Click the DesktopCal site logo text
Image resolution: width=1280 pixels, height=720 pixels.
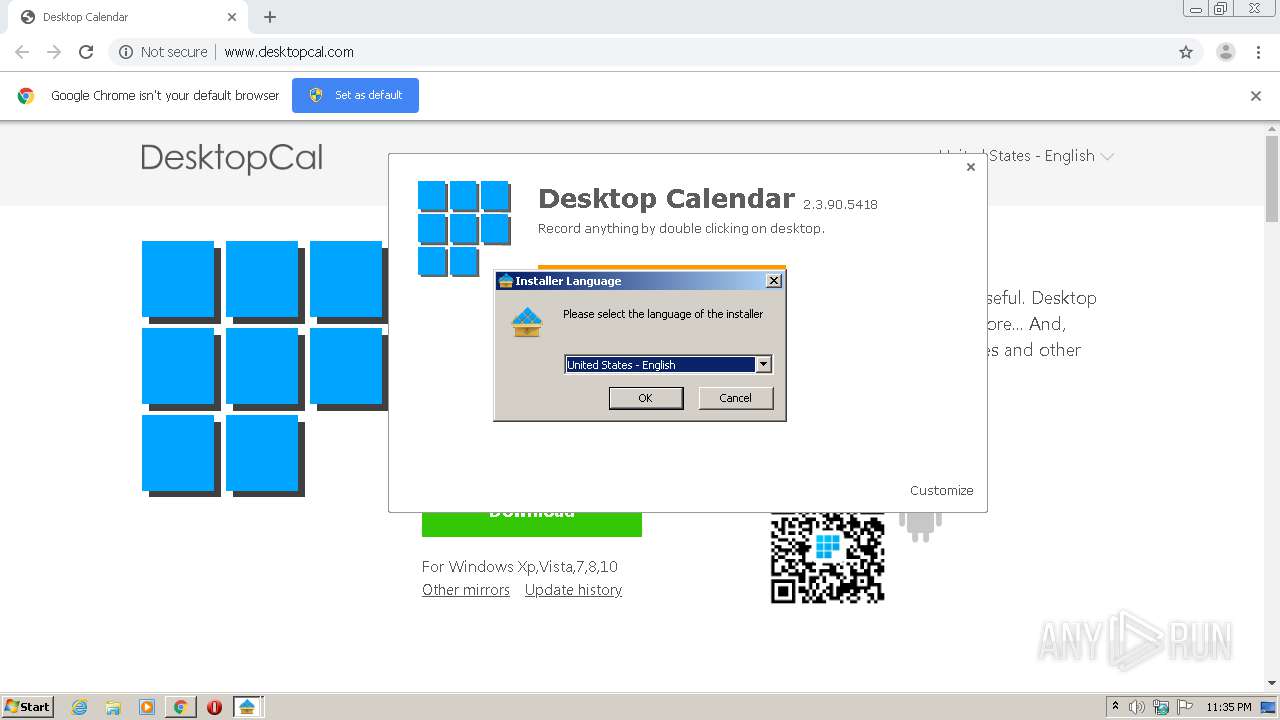pos(232,158)
